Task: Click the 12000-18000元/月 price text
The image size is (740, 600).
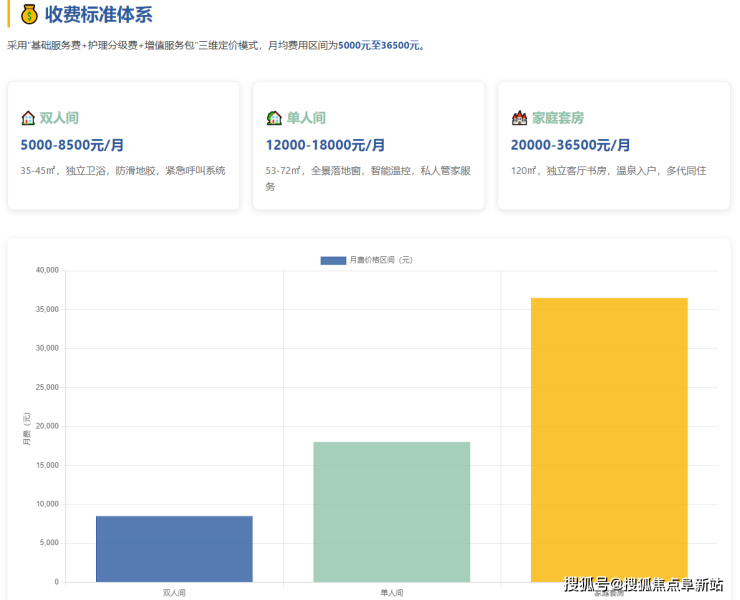Action: point(325,145)
